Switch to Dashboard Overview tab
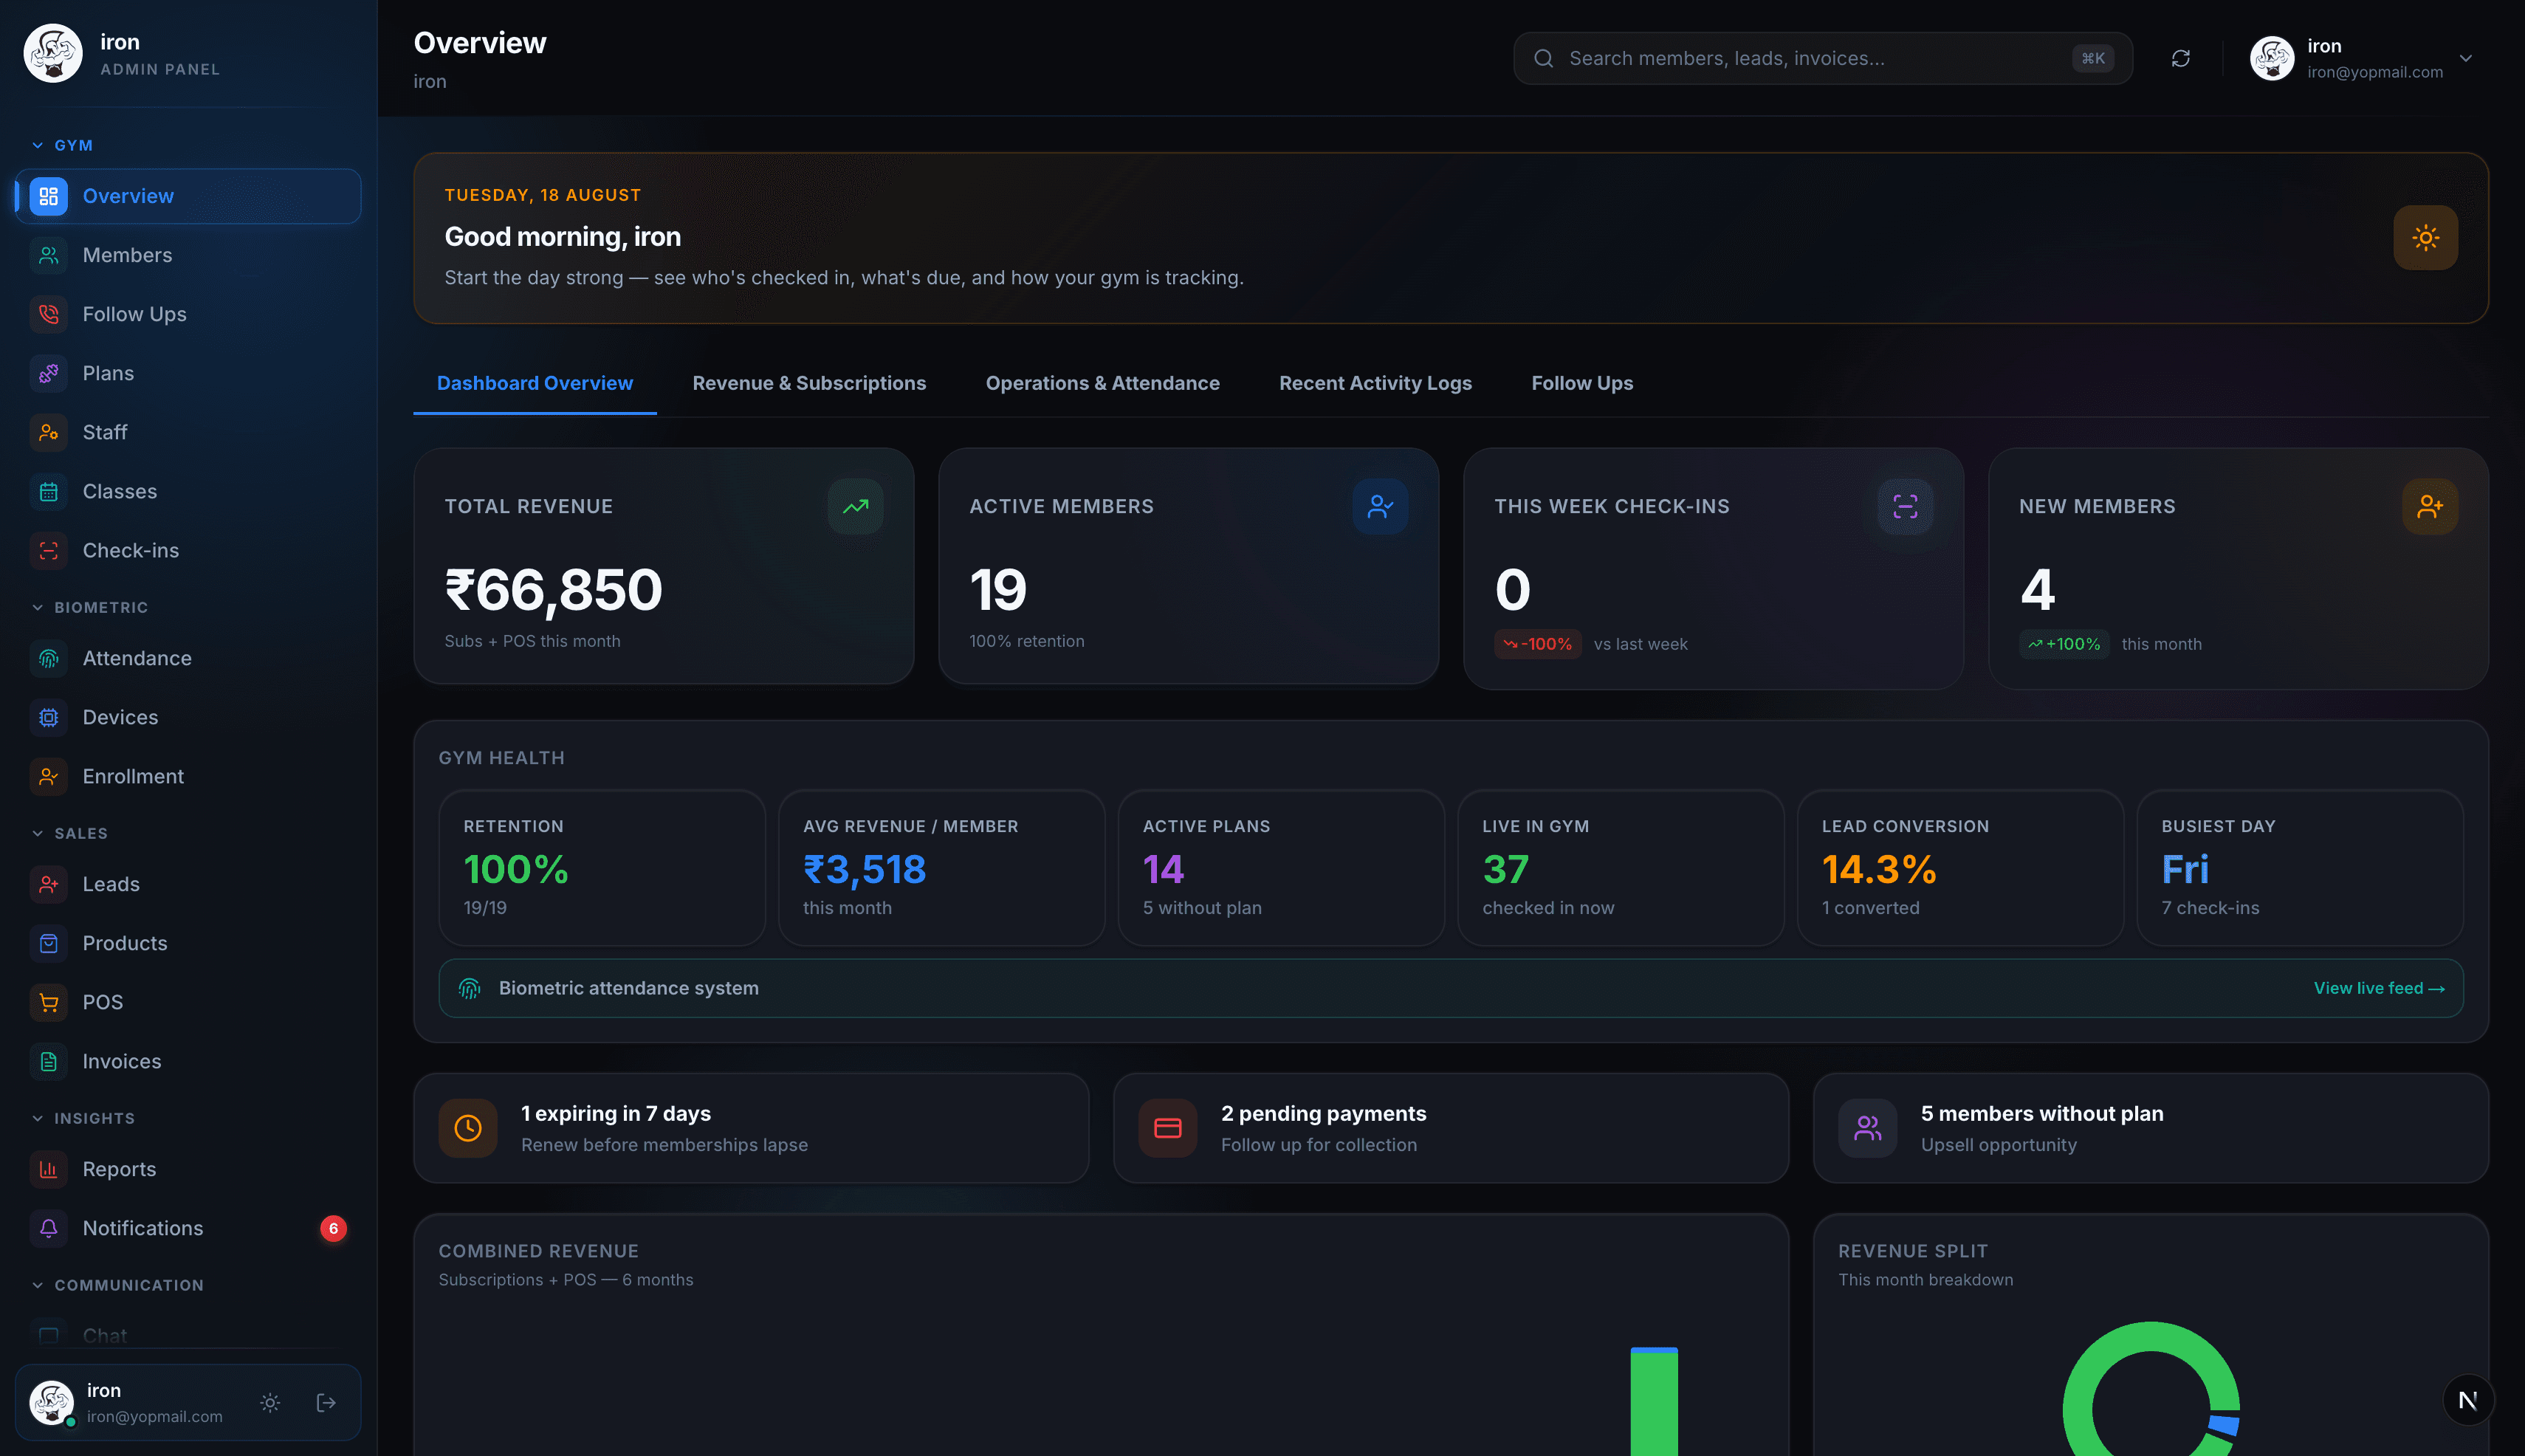 535,383
